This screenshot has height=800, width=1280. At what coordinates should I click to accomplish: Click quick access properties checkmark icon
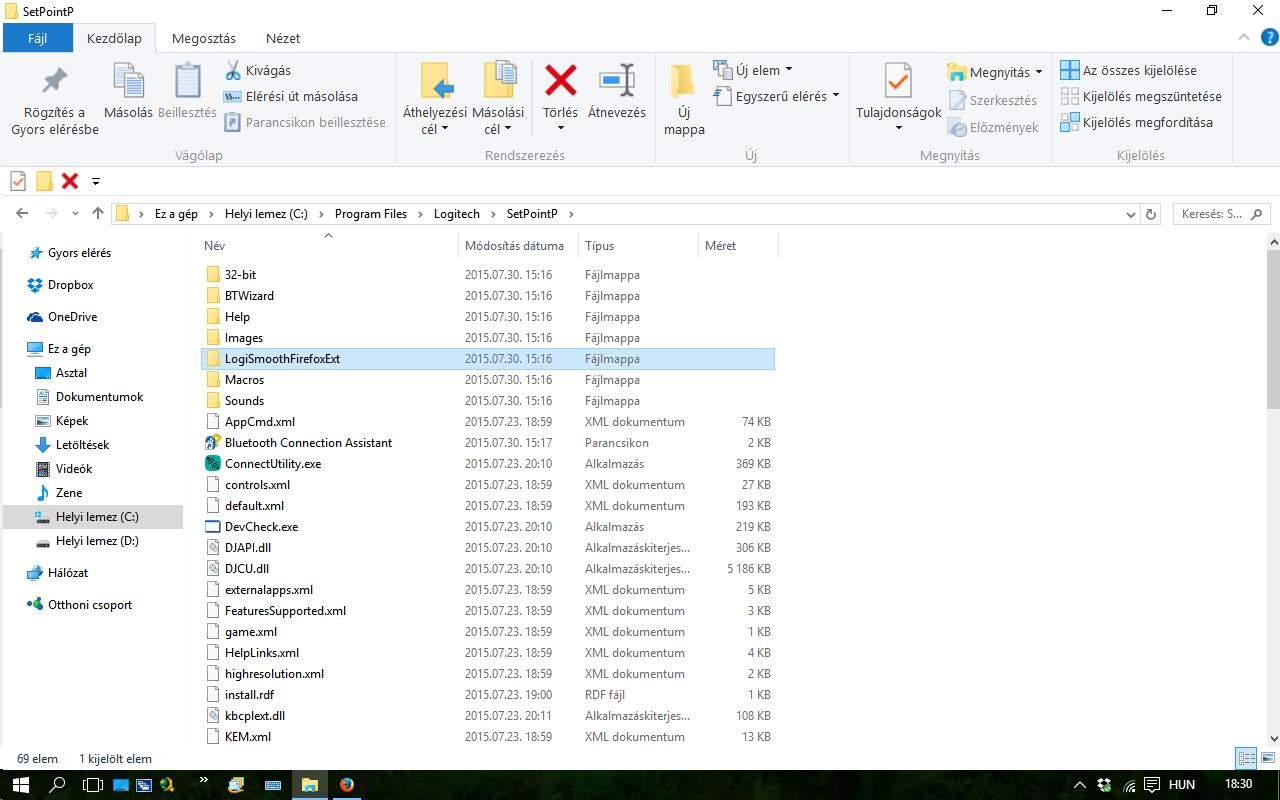(x=18, y=180)
